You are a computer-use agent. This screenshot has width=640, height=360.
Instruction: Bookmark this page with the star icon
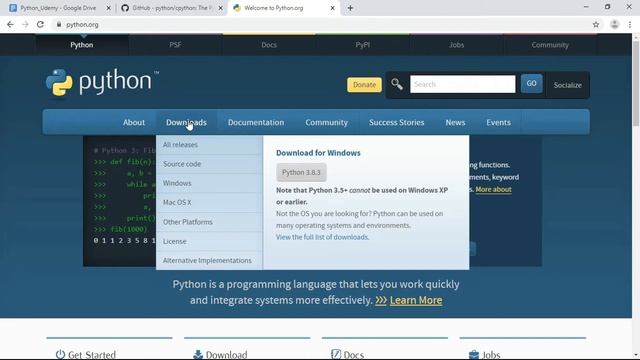point(596,24)
